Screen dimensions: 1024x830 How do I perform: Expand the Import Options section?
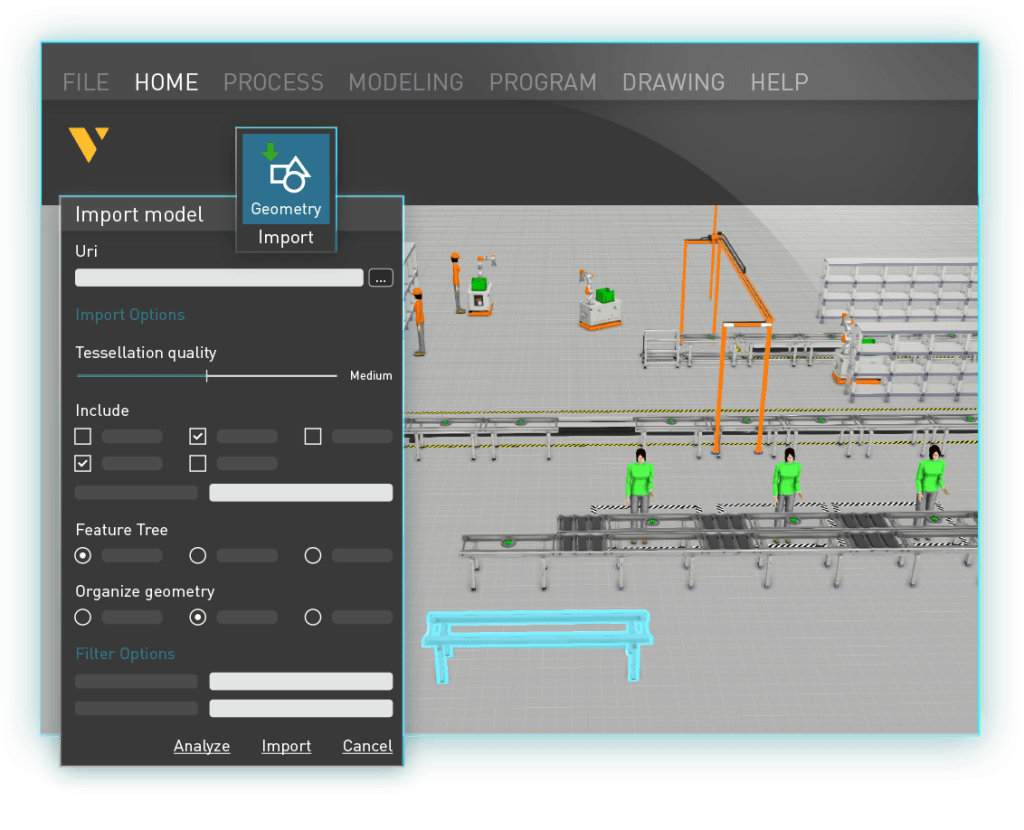tap(130, 315)
